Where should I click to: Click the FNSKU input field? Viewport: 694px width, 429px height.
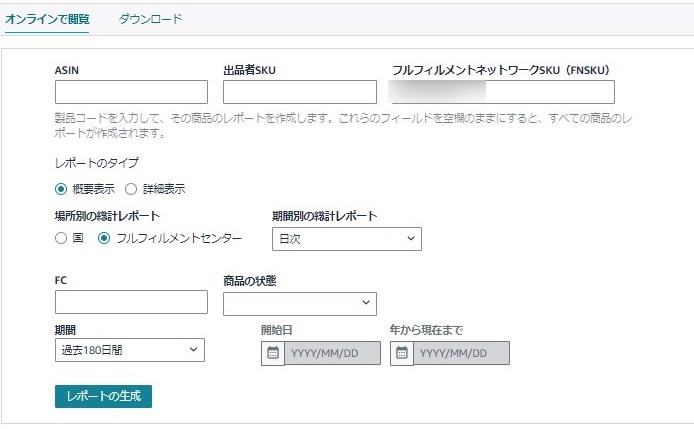point(503,92)
